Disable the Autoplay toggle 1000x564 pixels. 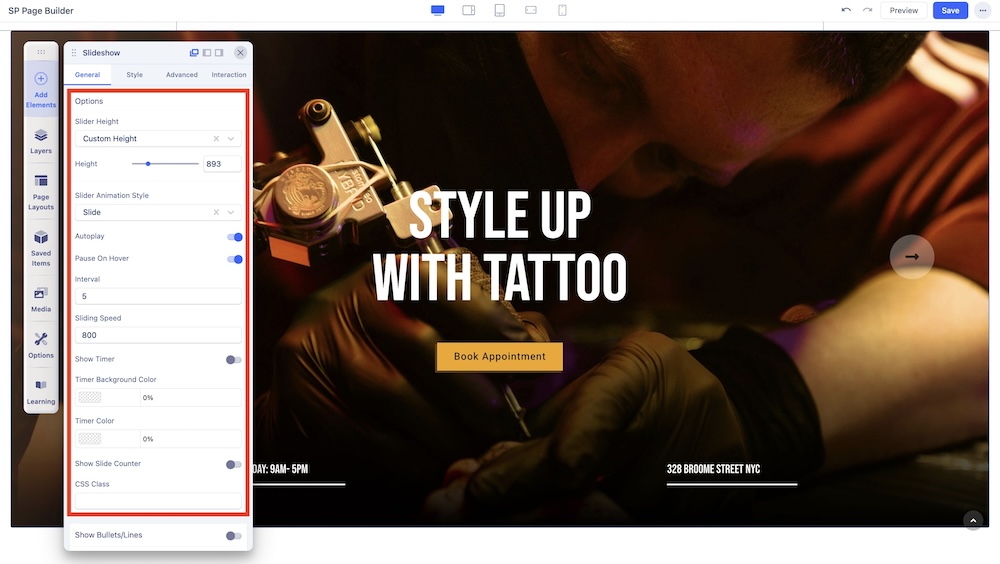[x=234, y=237]
